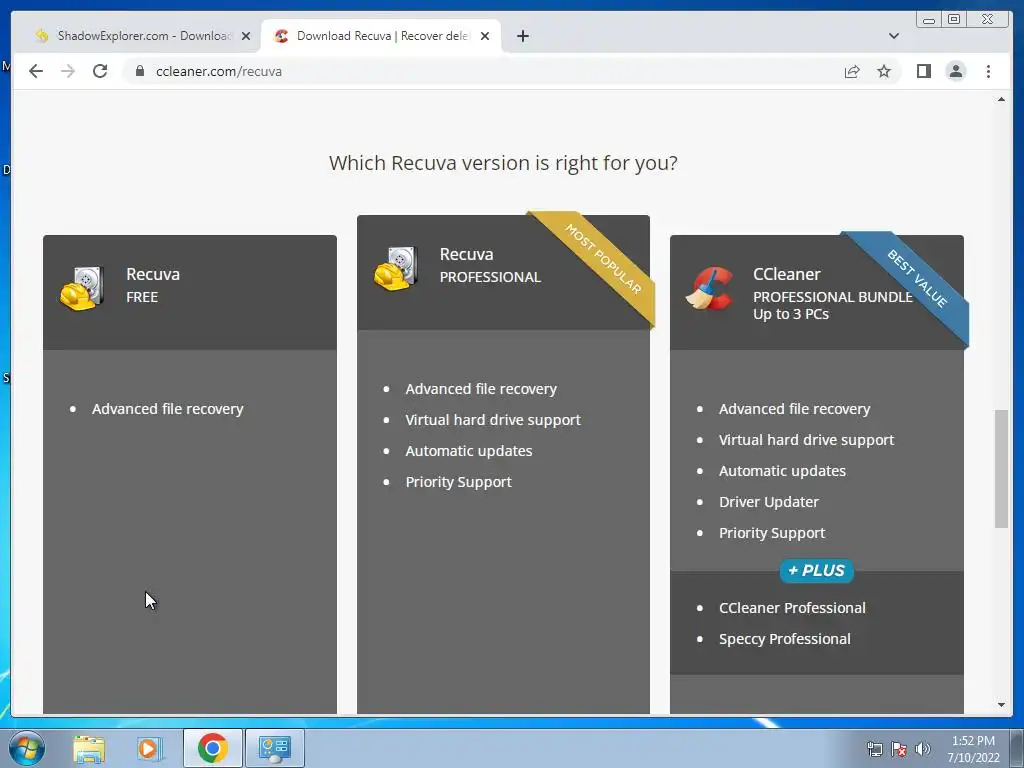This screenshot has width=1024, height=768.
Task: Open the Chrome three-dot menu
Action: [x=988, y=71]
